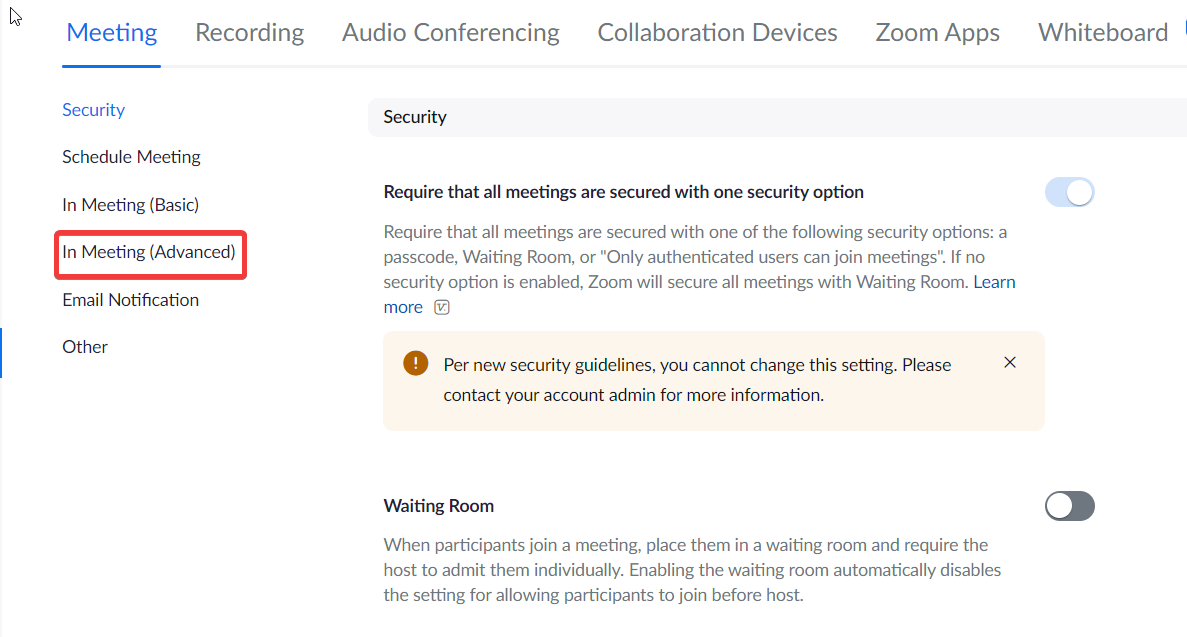The image size is (1187, 637).
Task: Go to Collaboration Devices tab
Action: pos(717,33)
